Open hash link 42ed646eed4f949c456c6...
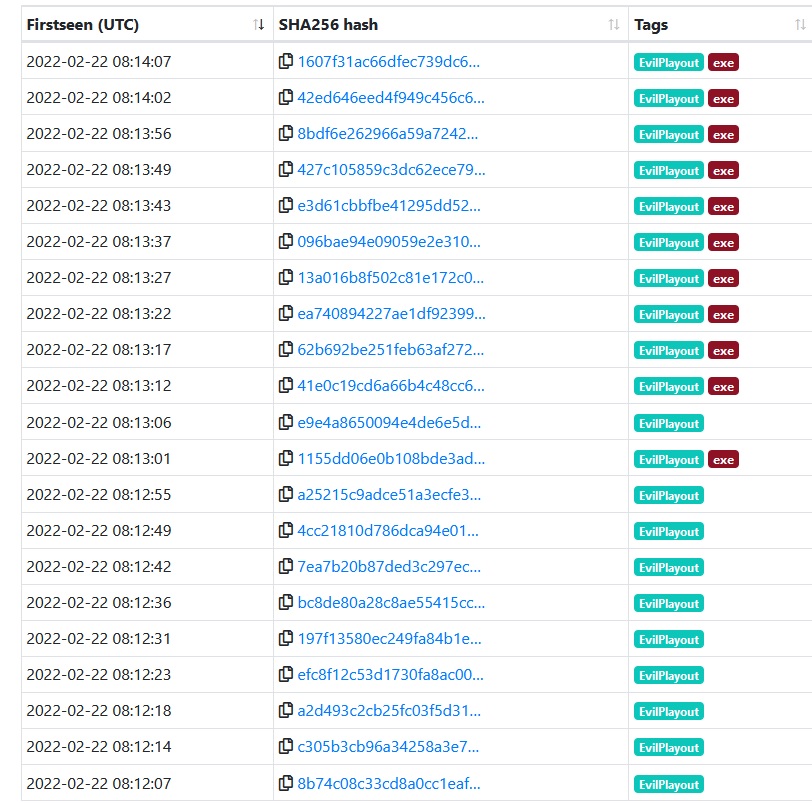812x803 pixels. tap(391, 98)
